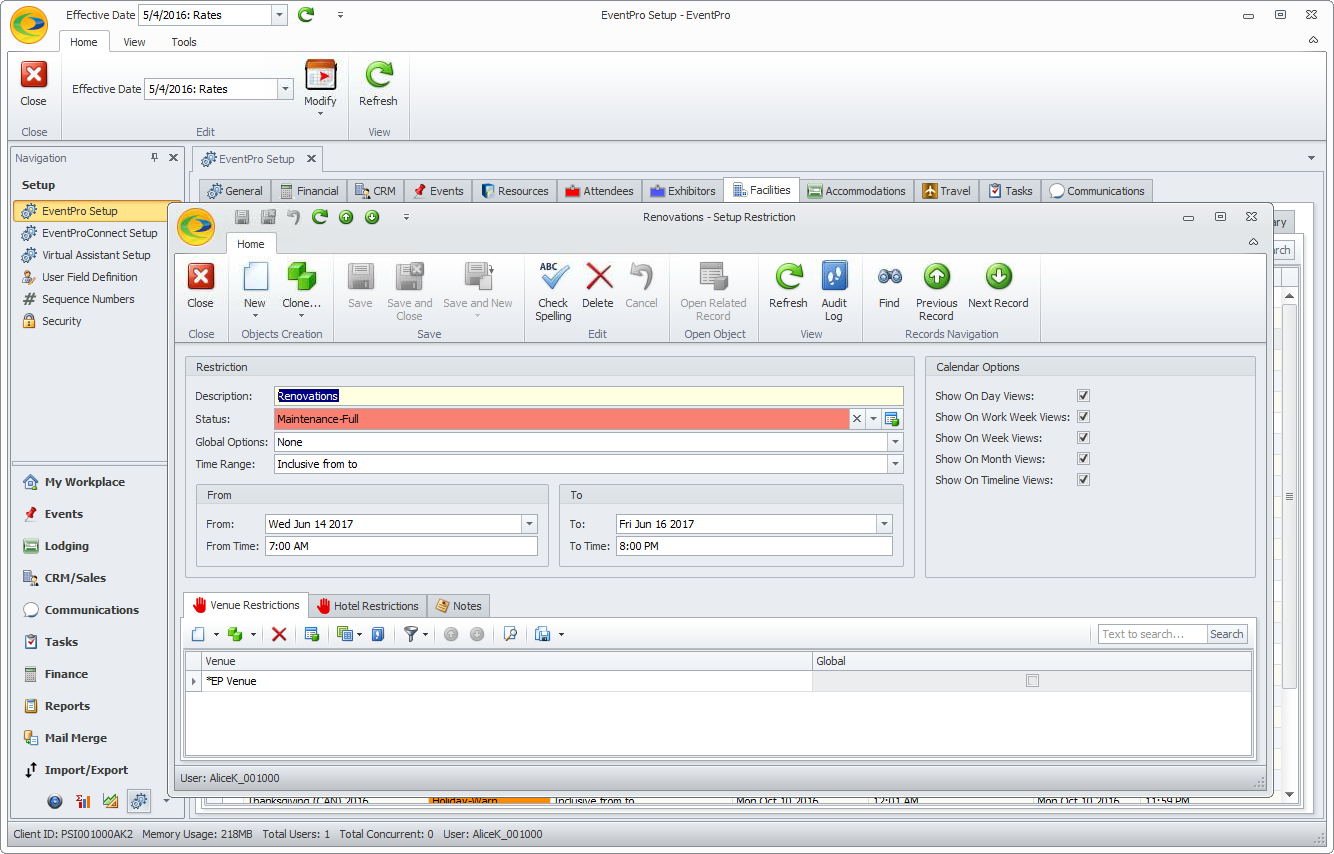The width and height of the screenshot is (1334, 854).
Task: Expand the *EP Venue row indicator
Action: 194,681
